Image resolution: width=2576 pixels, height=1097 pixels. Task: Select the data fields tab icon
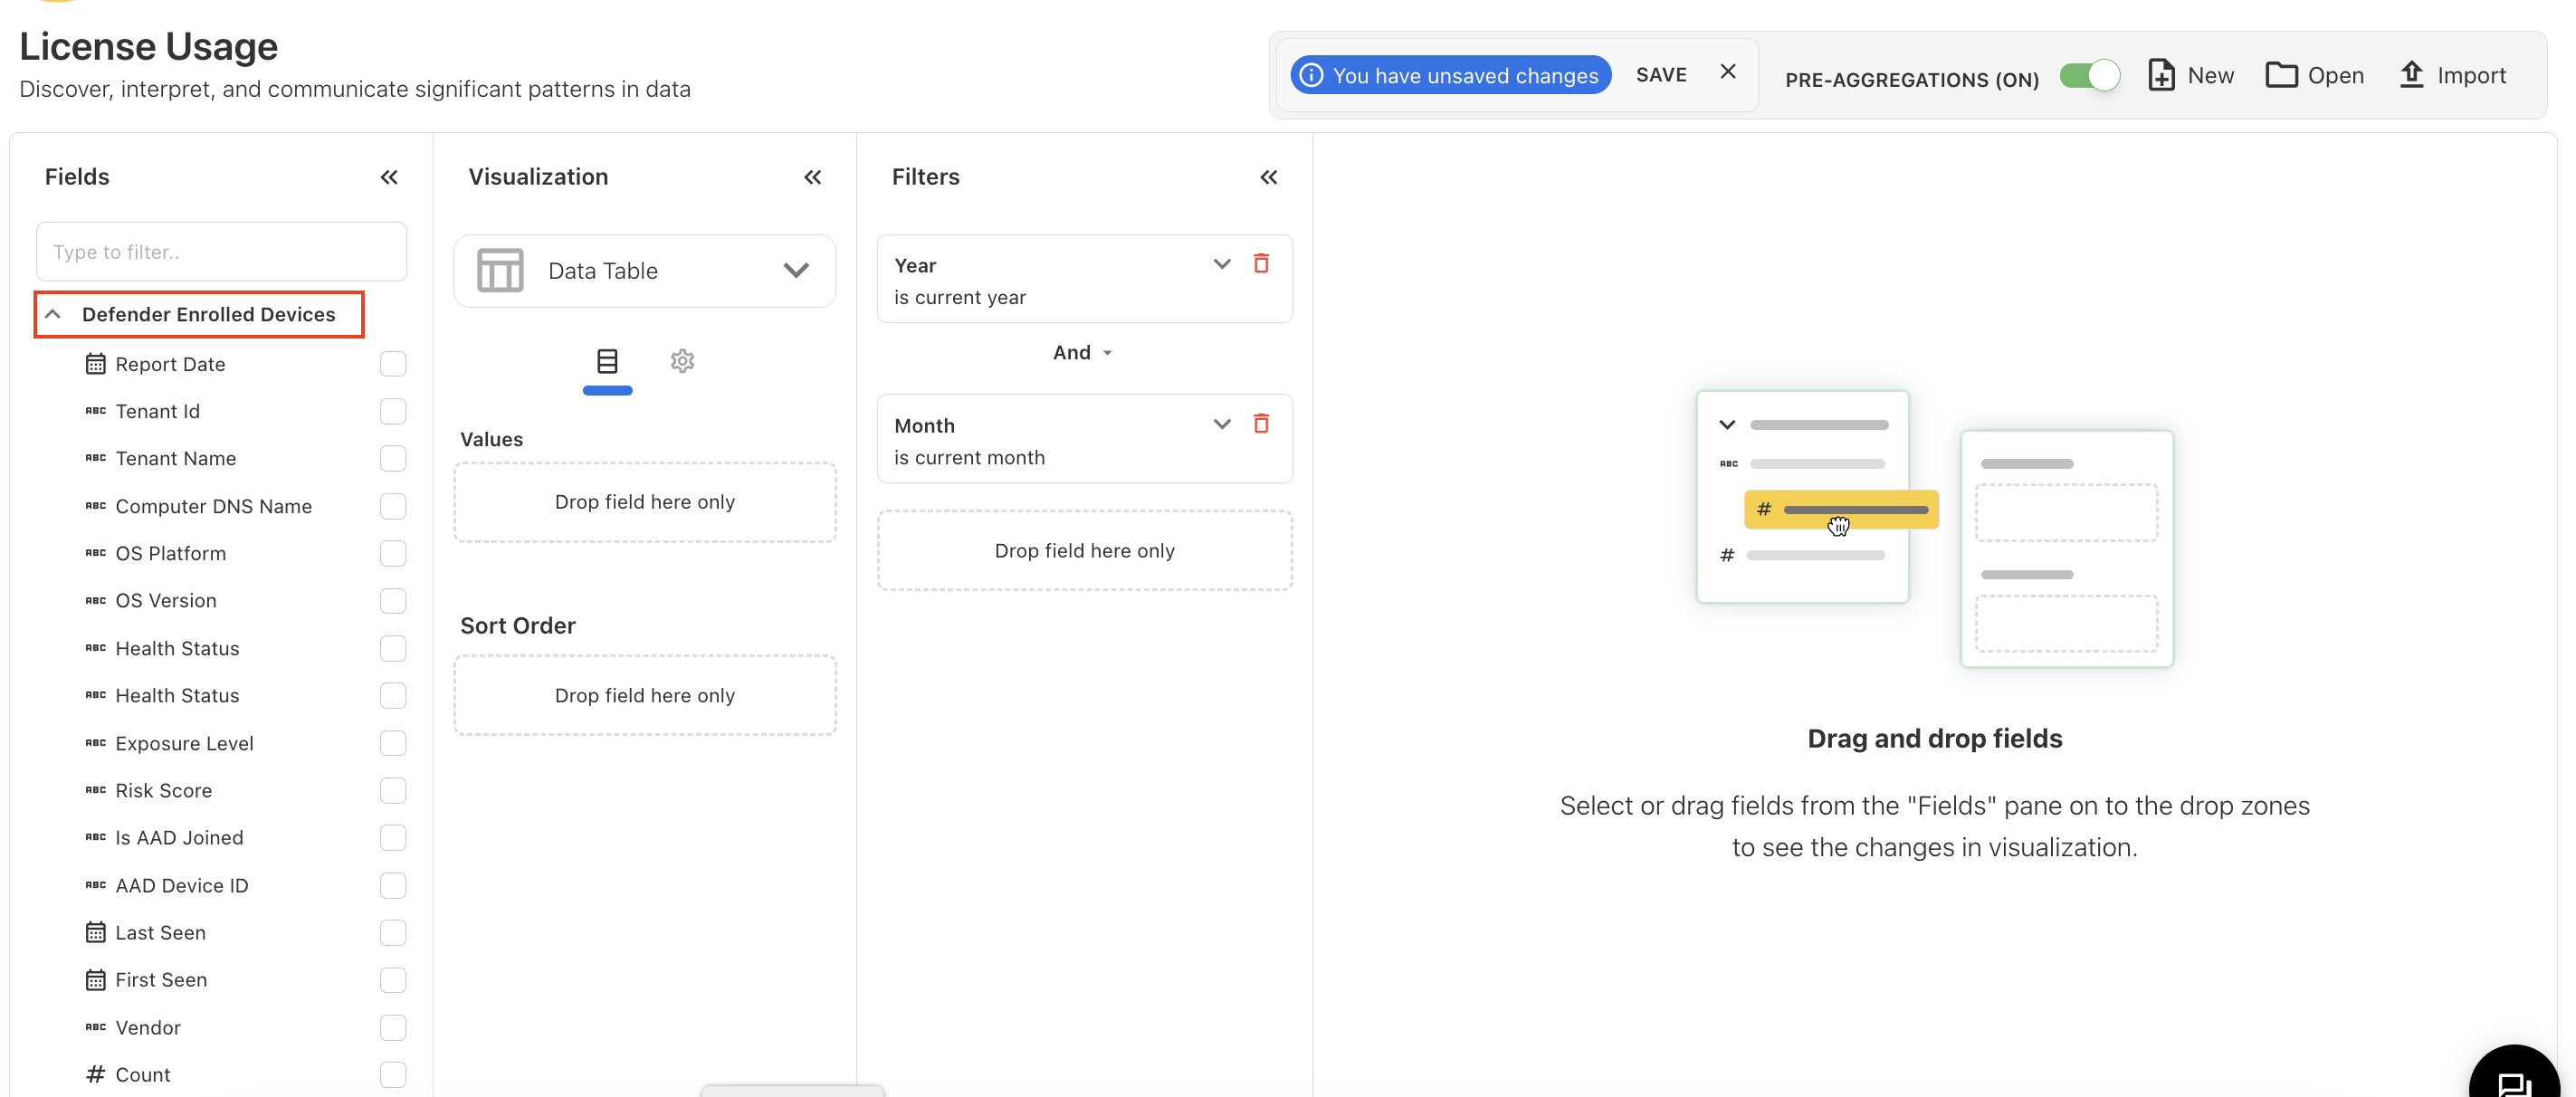pyautogui.click(x=607, y=361)
